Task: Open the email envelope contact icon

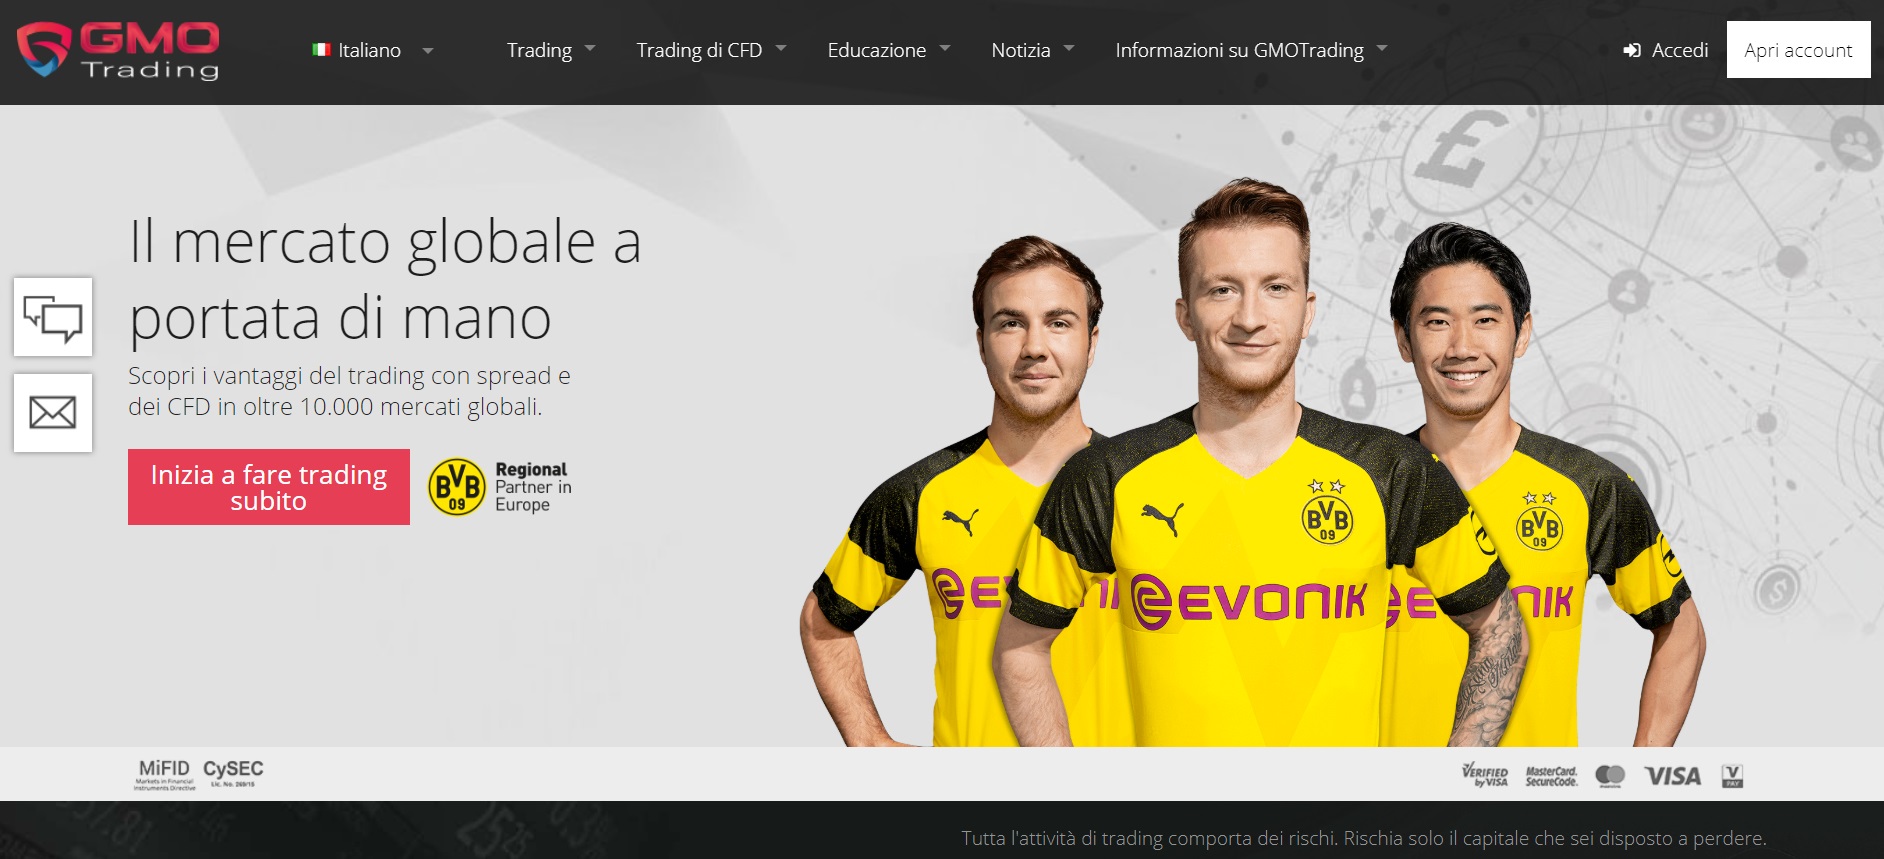Action: (53, 413)
